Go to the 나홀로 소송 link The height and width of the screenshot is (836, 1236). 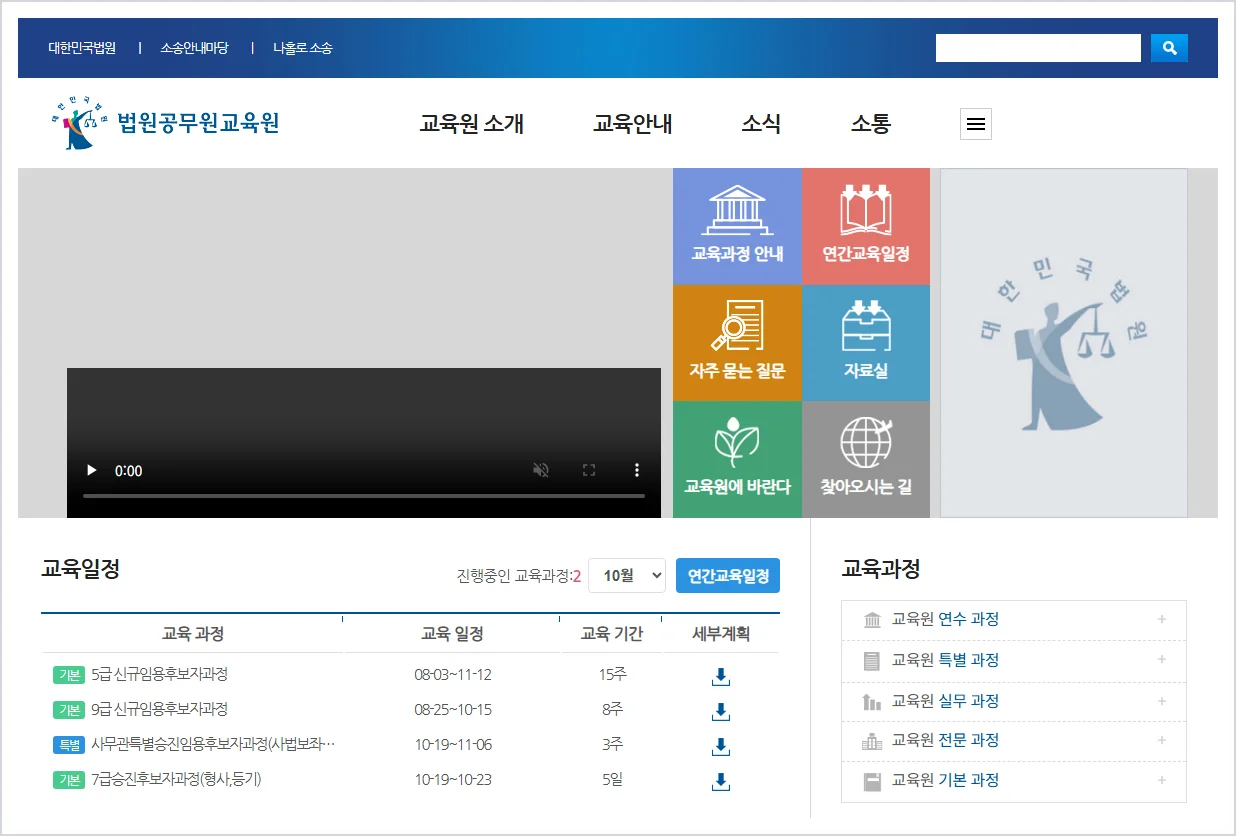tap(303, 48)
